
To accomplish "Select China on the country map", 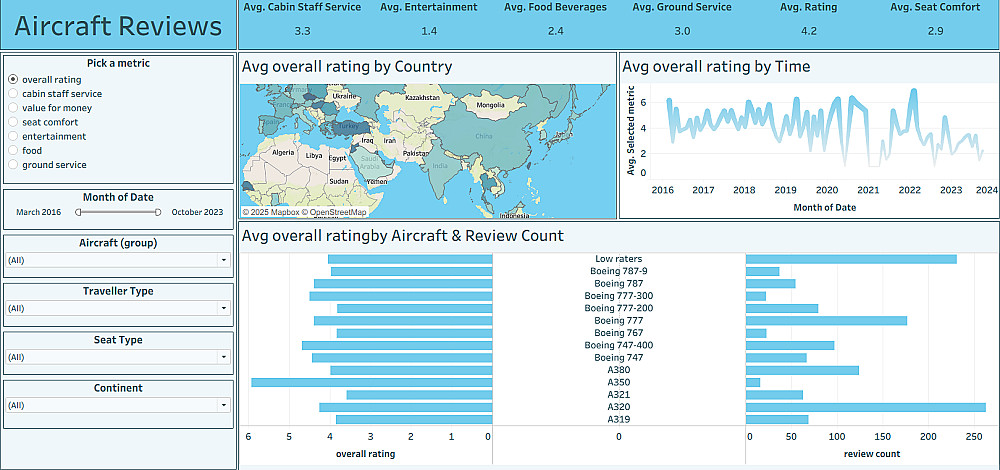I will point(484,136).
